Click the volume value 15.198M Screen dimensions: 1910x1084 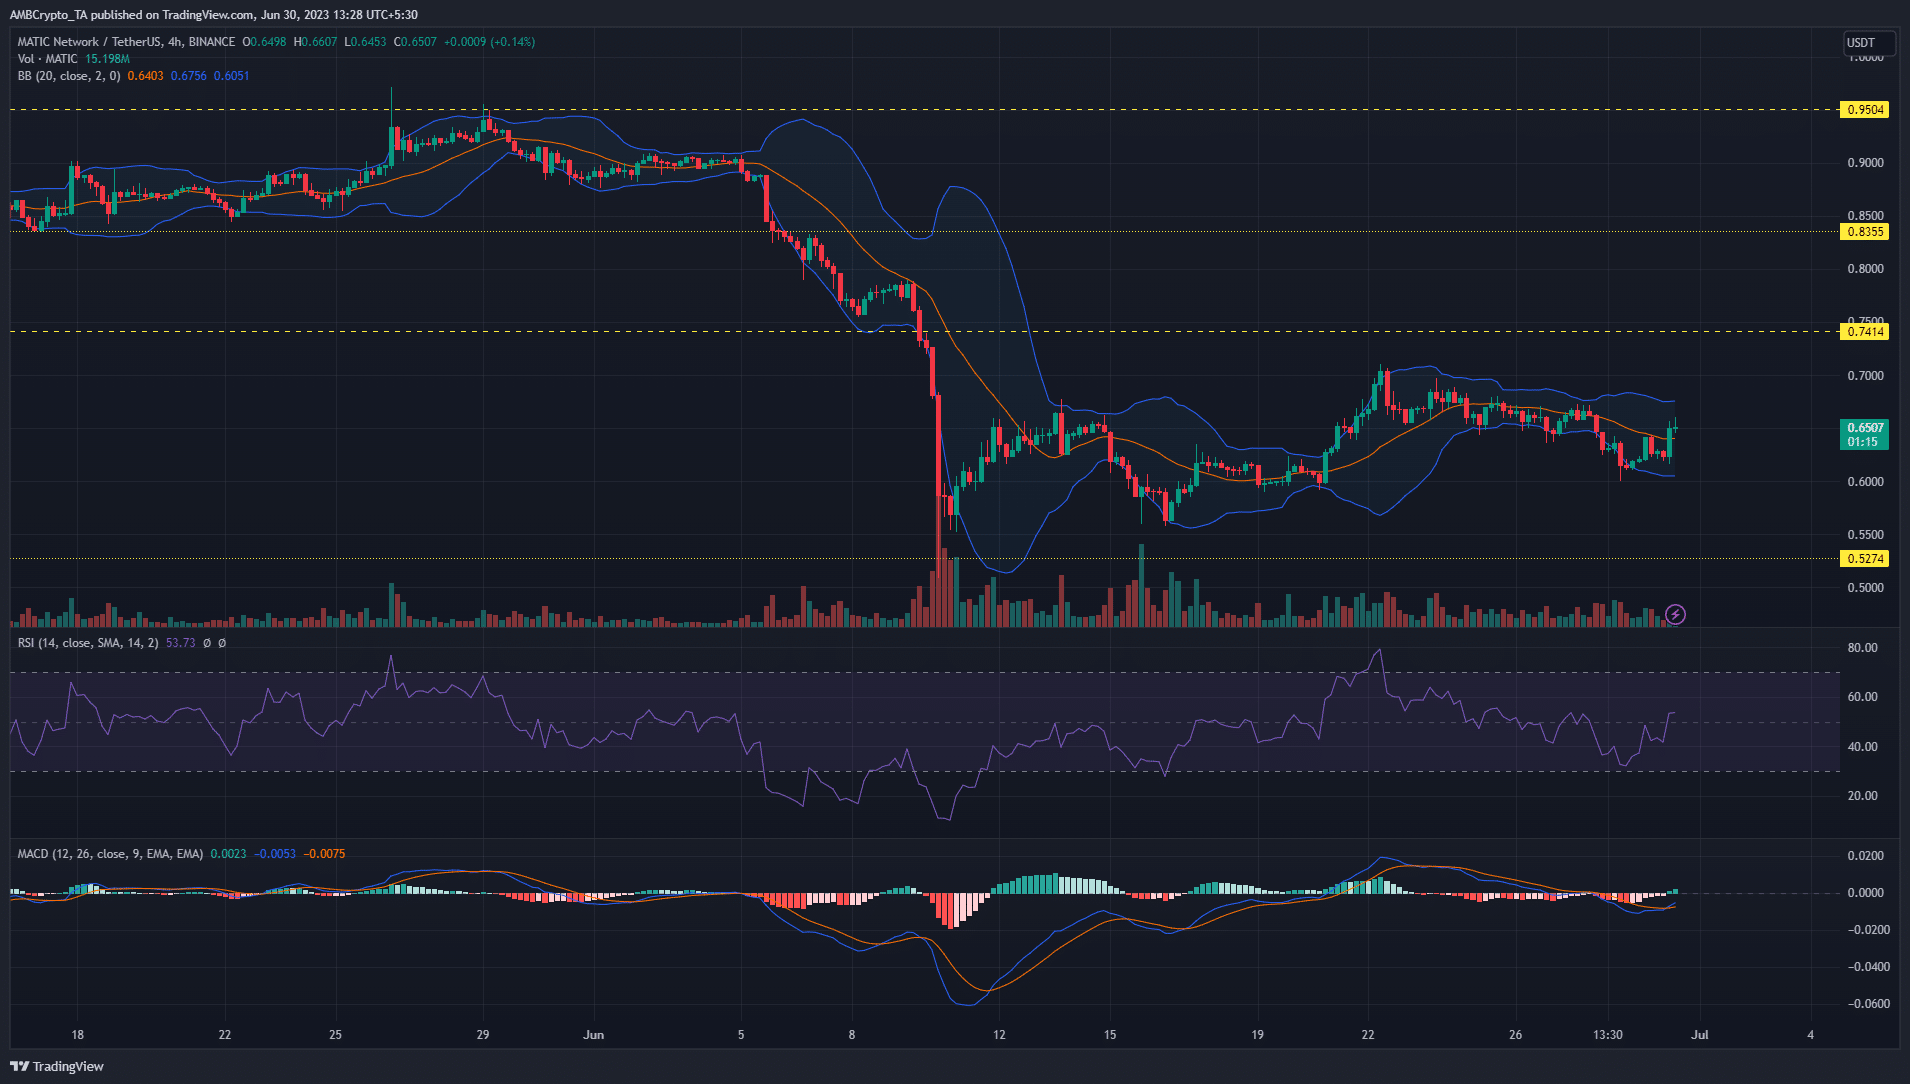[107, 59]
